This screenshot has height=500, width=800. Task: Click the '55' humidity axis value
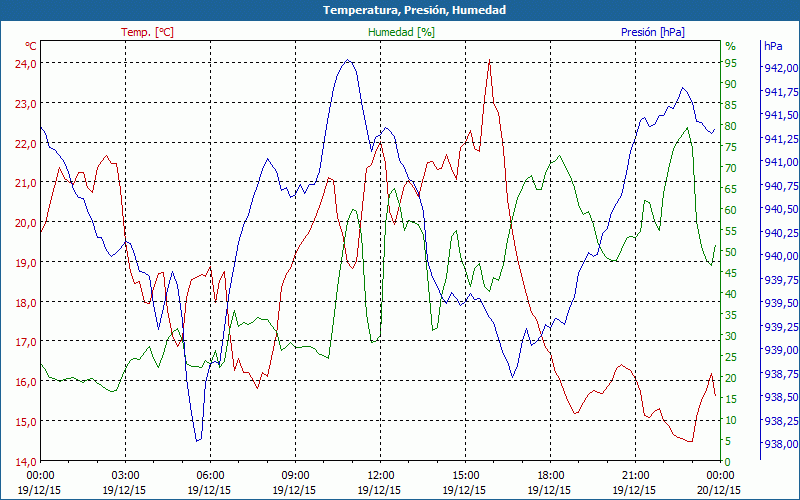[x=731, y=231]
